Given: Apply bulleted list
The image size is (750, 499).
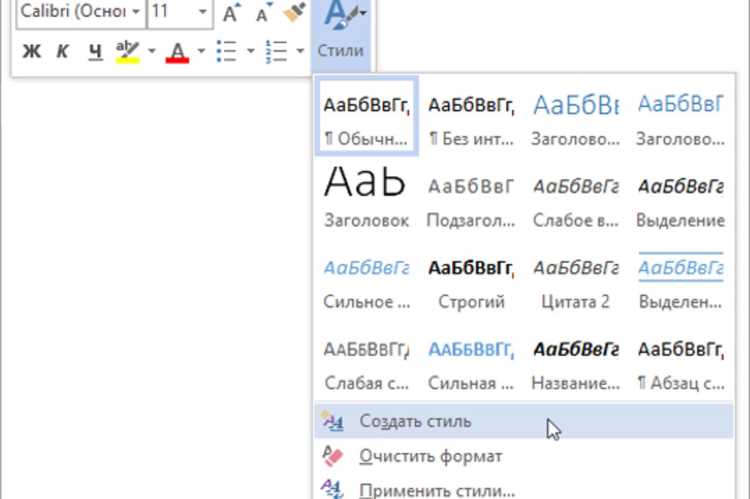Looking at the screenshot, I should point(226,51).
